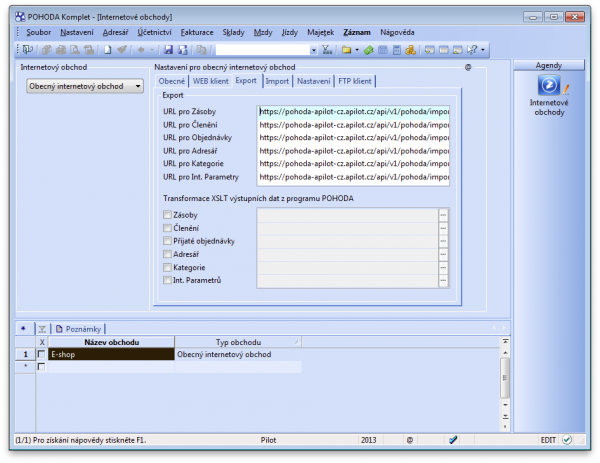This screenshot has width=600, height=463.
Task: Click the new record blank page icon
Action: (x=108, y=50)
